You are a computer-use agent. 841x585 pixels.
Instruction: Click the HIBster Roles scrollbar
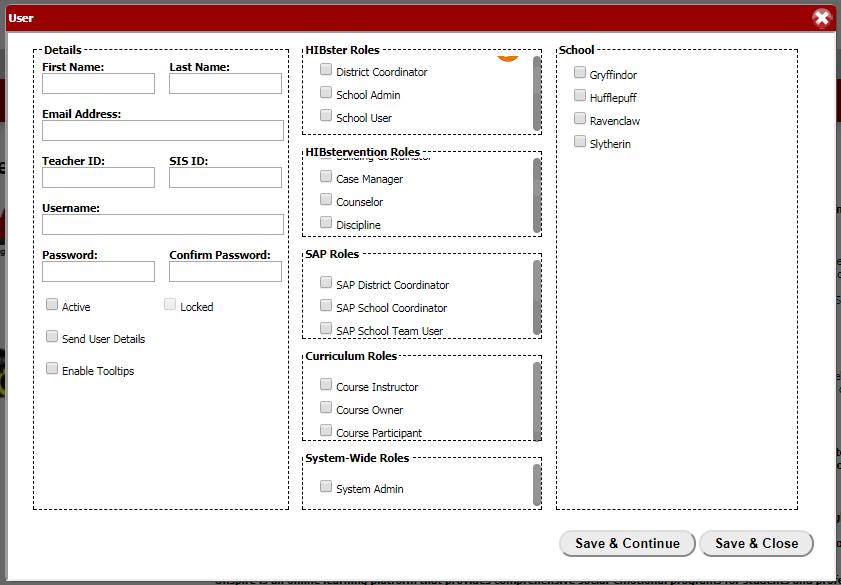tap(537, 93)
